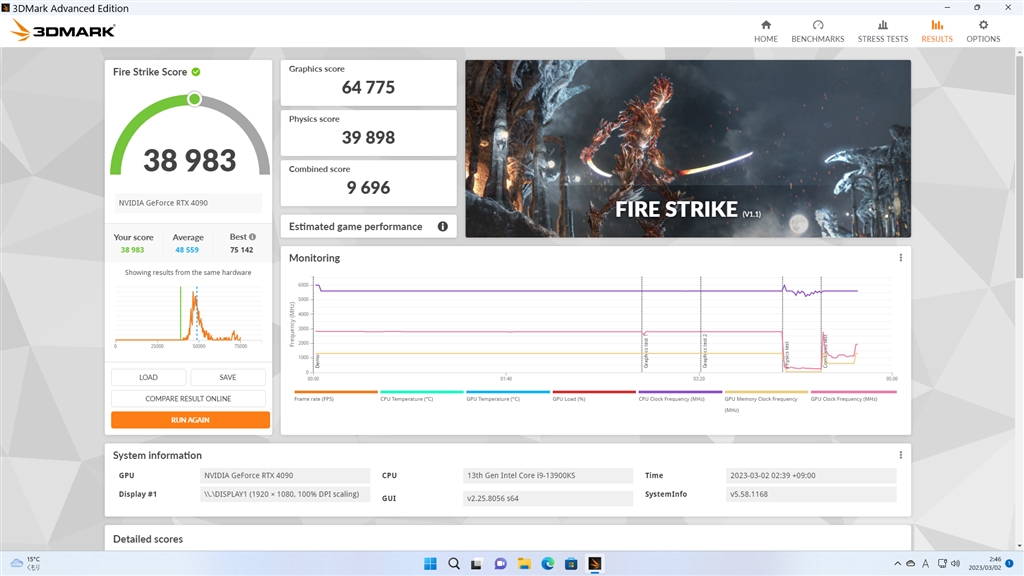Image resolution: width=1024 pixels, height=576 pixels.
Task: Toggle GPU Load (%) legend entry
Action: click(594, 396)
